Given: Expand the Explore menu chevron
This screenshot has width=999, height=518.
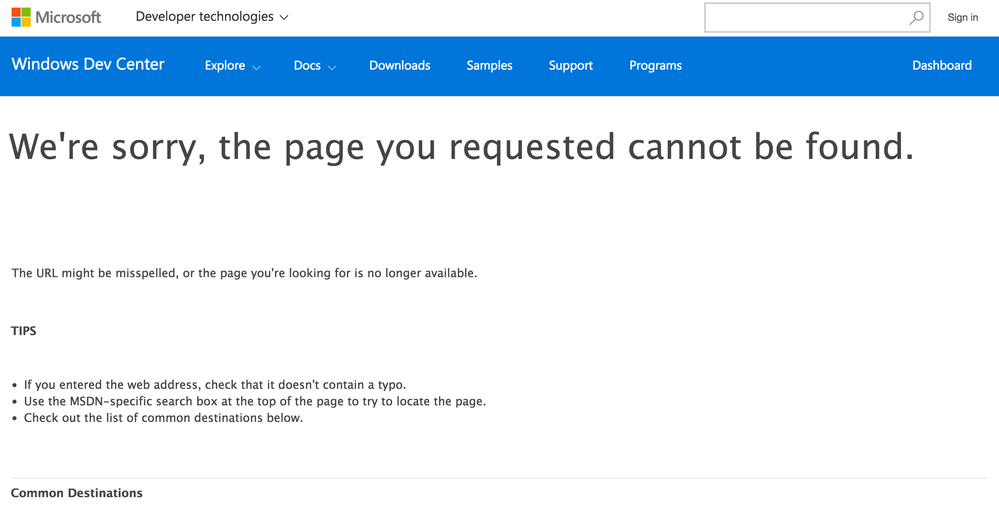Looking at the screenshot, I should point(257,67).
